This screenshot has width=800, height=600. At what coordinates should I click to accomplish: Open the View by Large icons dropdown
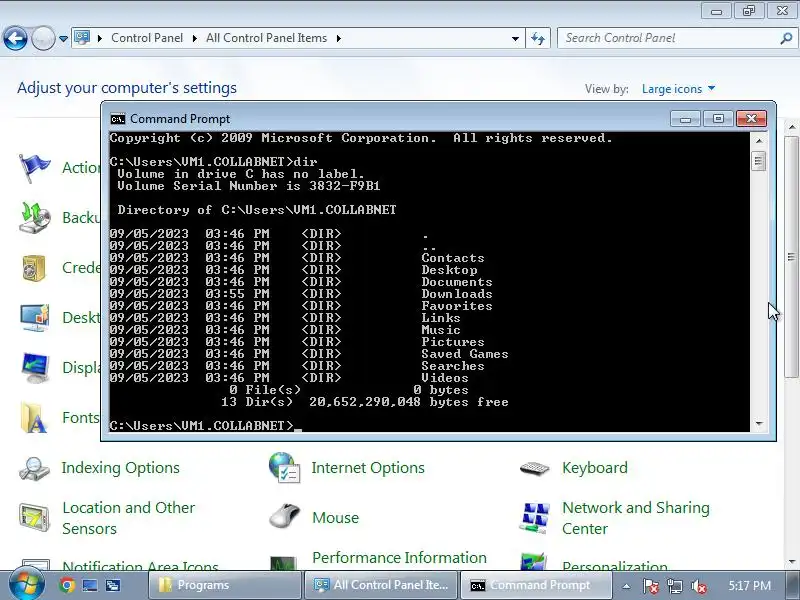point(679,89)
